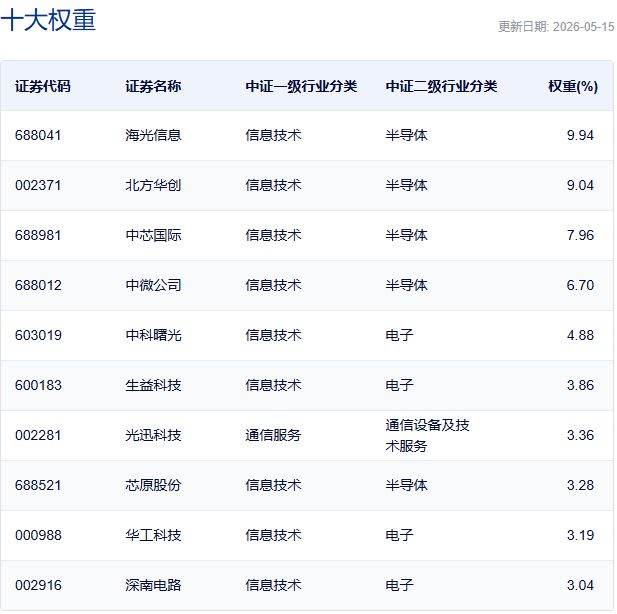Select security name 华工科技

pyautogui.click(x=153, y=535)
